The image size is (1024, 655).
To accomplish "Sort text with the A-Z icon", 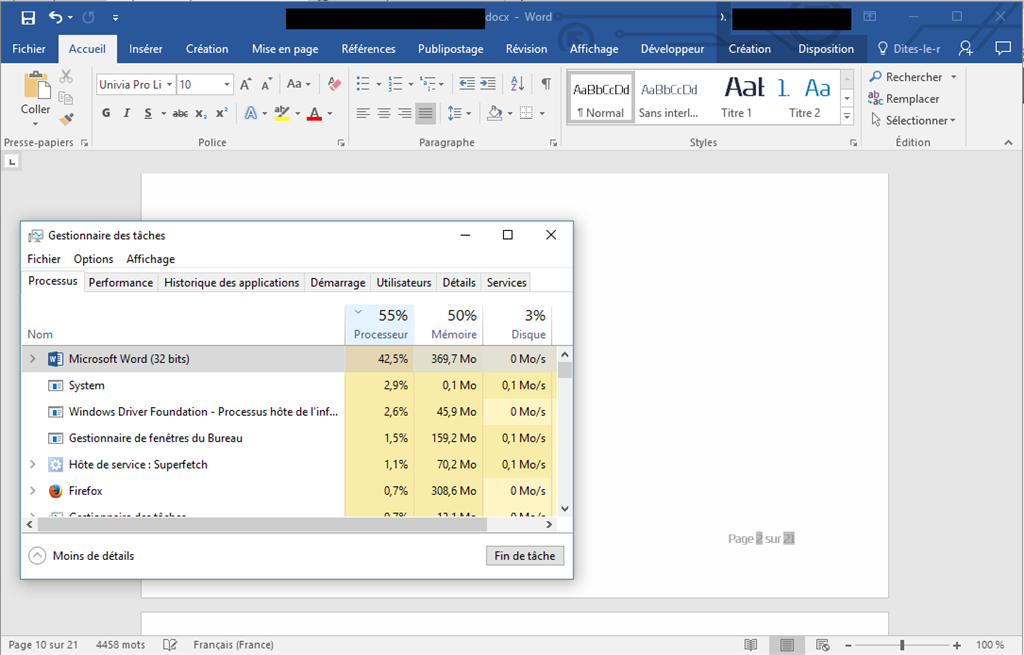I will point(517,84).
